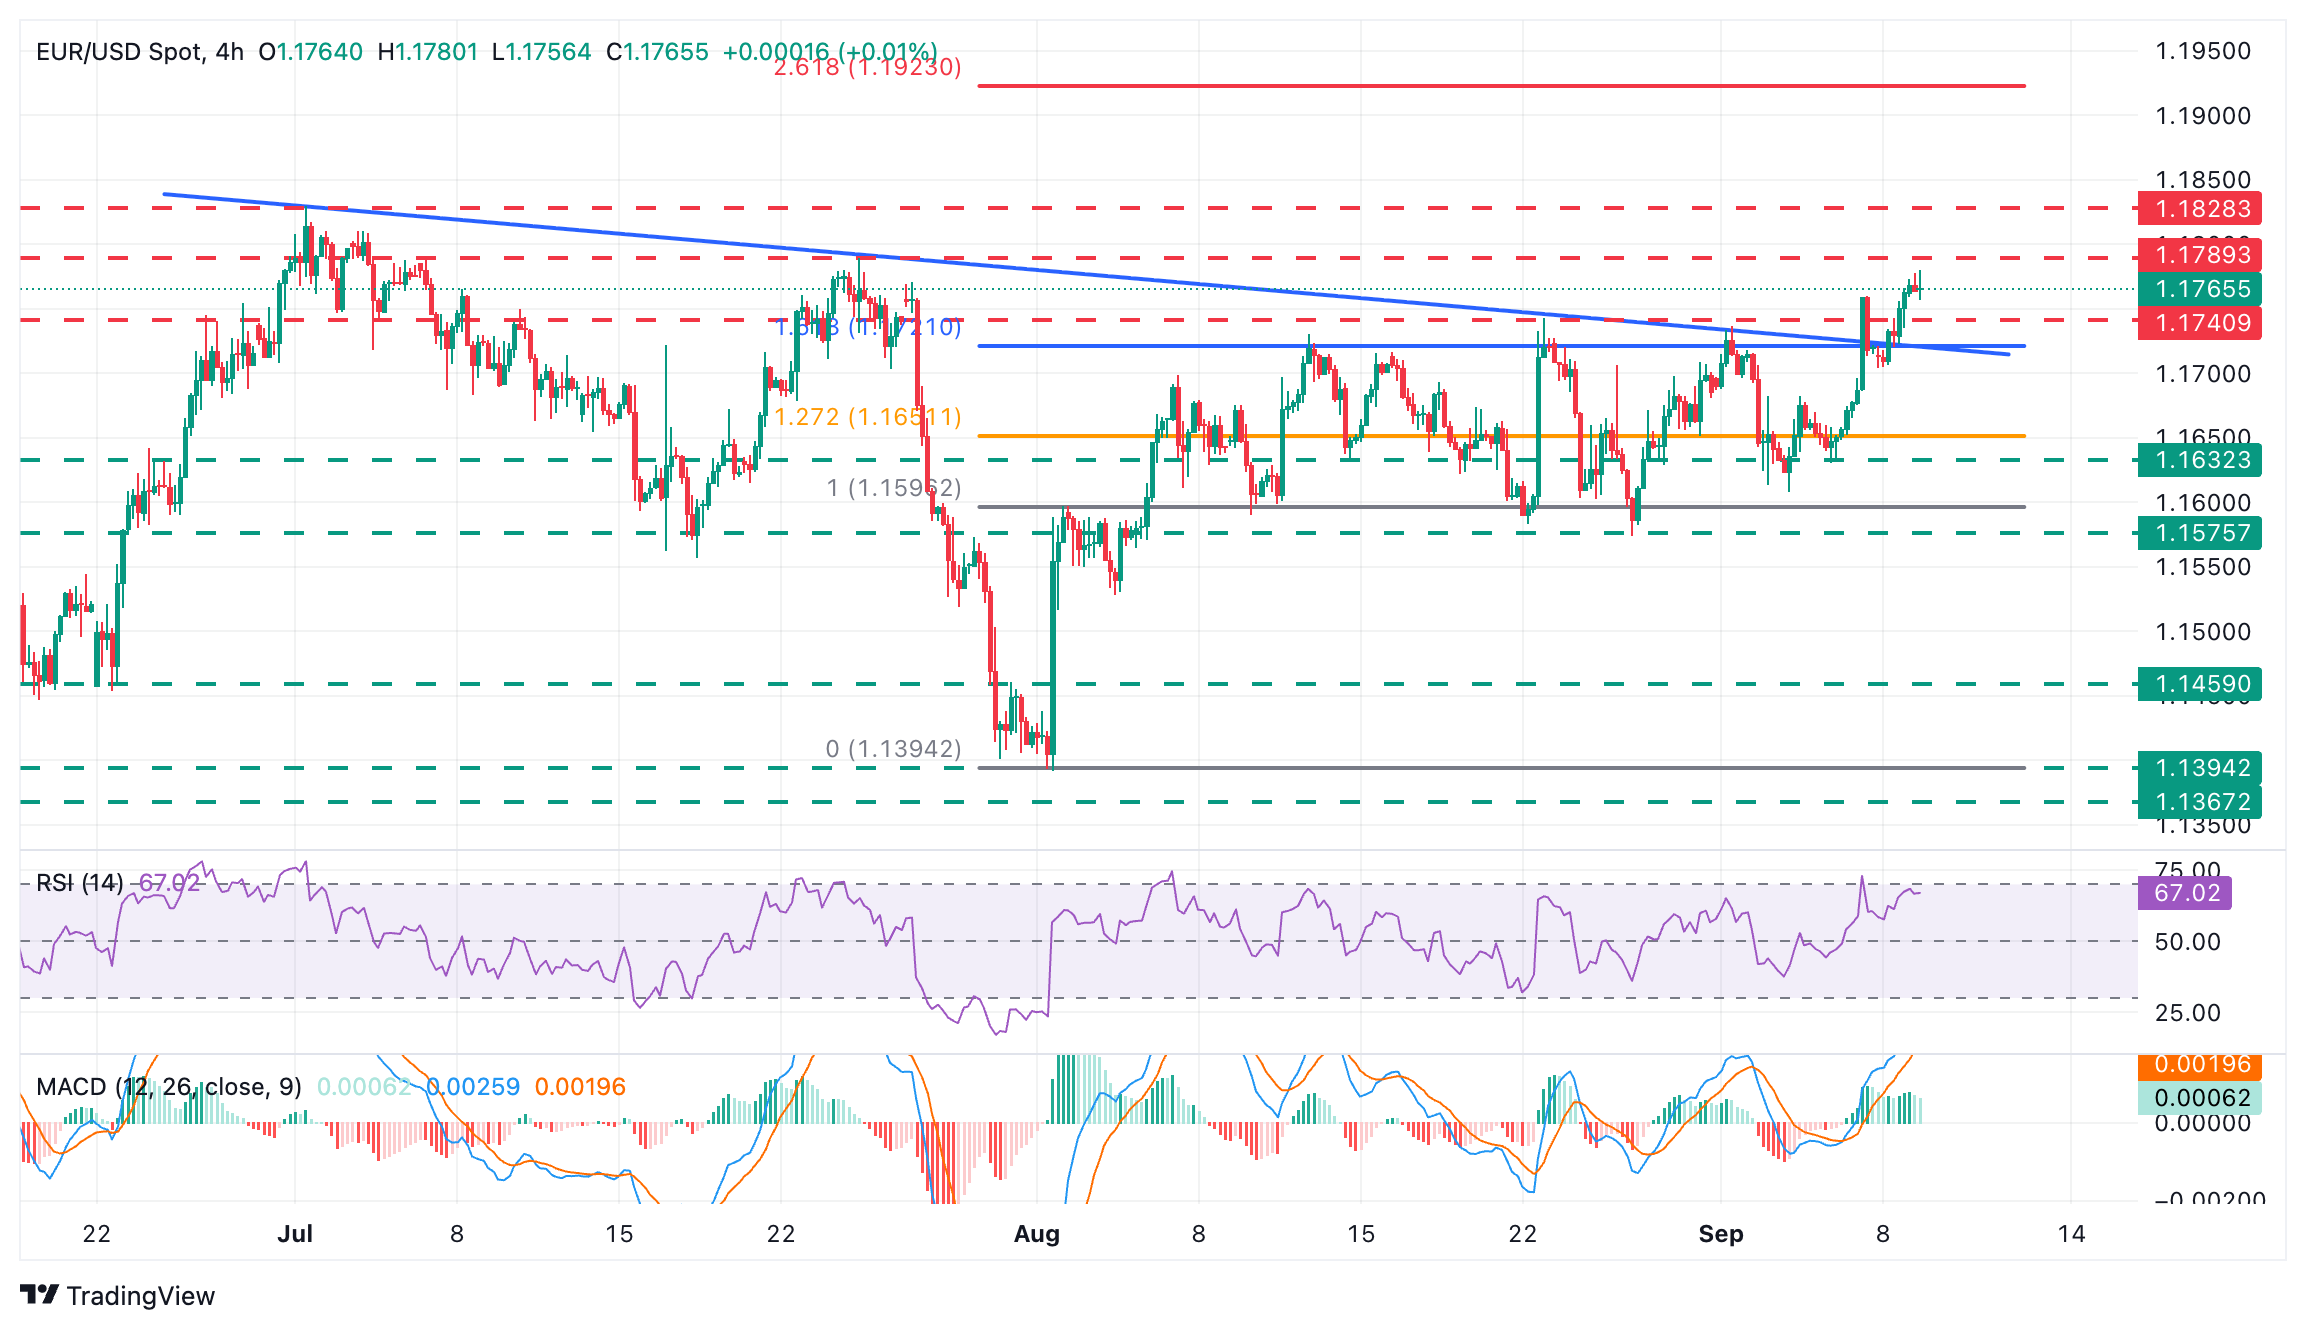Click the orange 1.272 (1.16511) Fibonacci label
The height and width of the screenshot is (1330, 2306).
click(x=867, y=417)
